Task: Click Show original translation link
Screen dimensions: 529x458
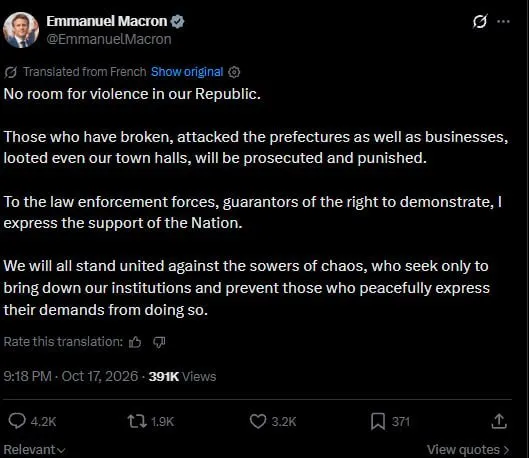Action: pyautogui.click(x=187, y=72)
